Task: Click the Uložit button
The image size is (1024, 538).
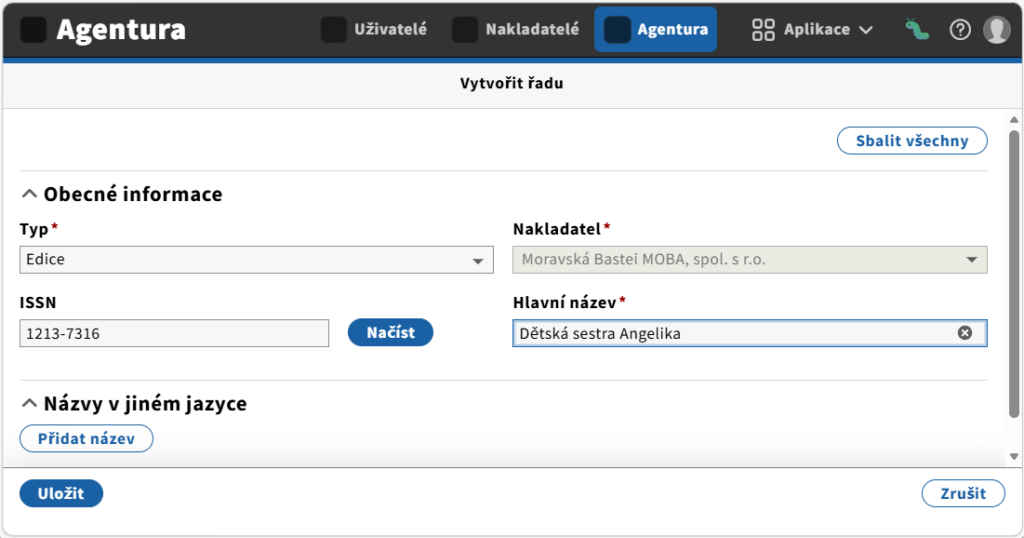Action: (61, 494)
